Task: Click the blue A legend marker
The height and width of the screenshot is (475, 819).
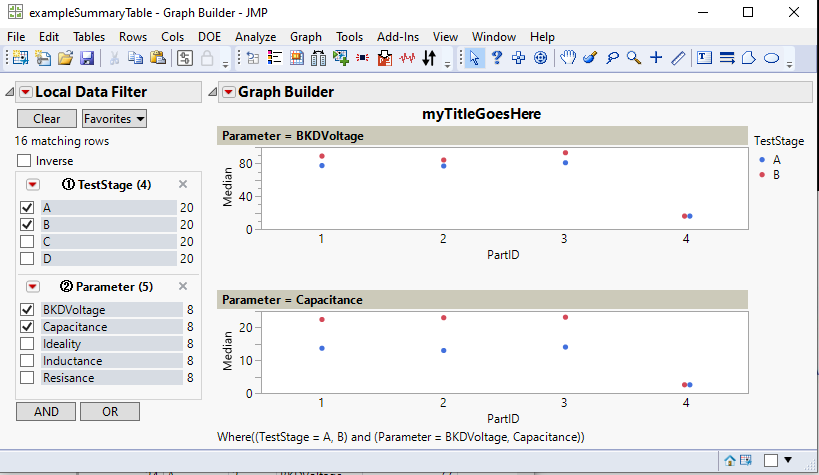Action: pyautogui.click(x=762, y=159)
